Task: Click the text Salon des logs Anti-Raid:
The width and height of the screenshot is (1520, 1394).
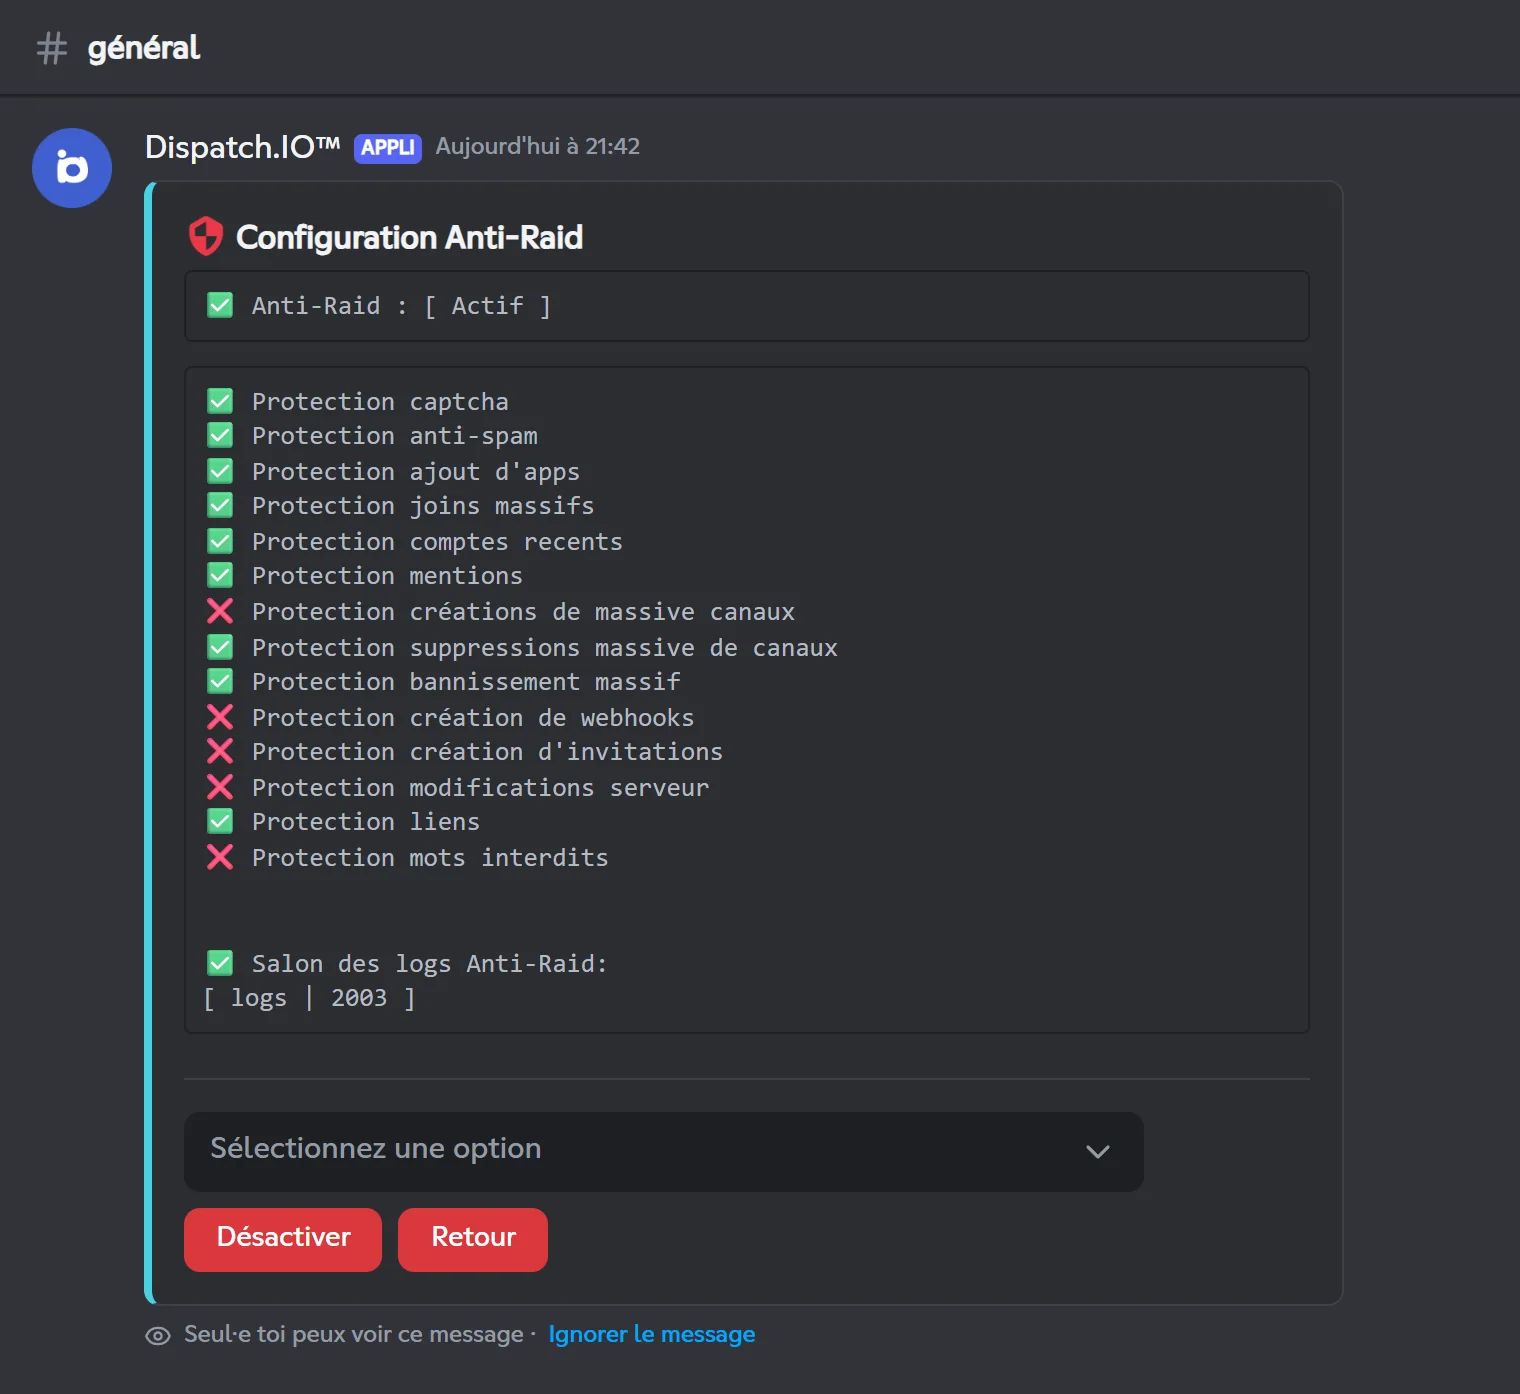Action: point(430,964)
